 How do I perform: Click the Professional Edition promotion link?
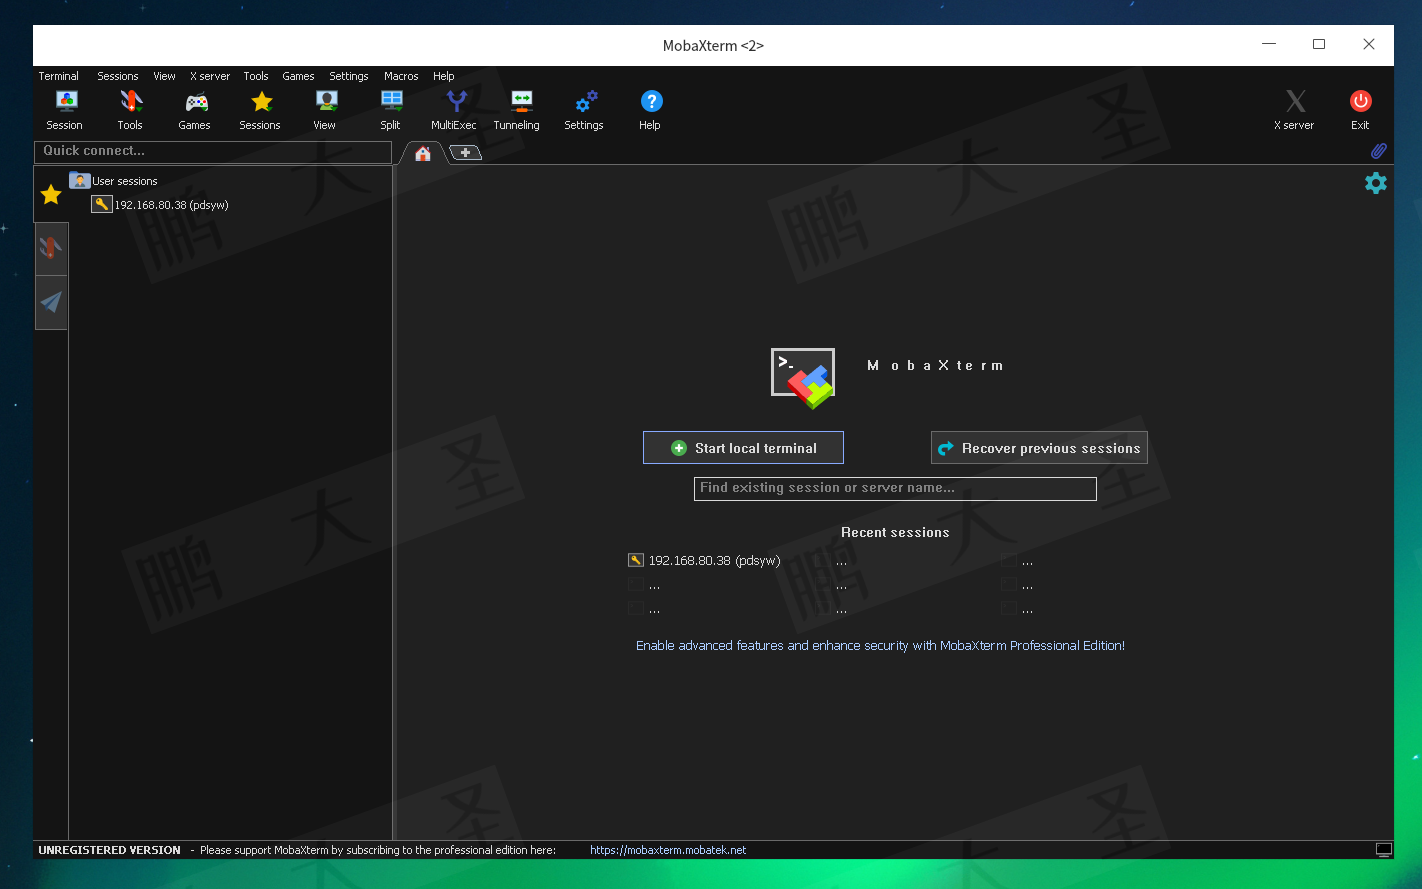pyautogui.click(x=880, y=646)
